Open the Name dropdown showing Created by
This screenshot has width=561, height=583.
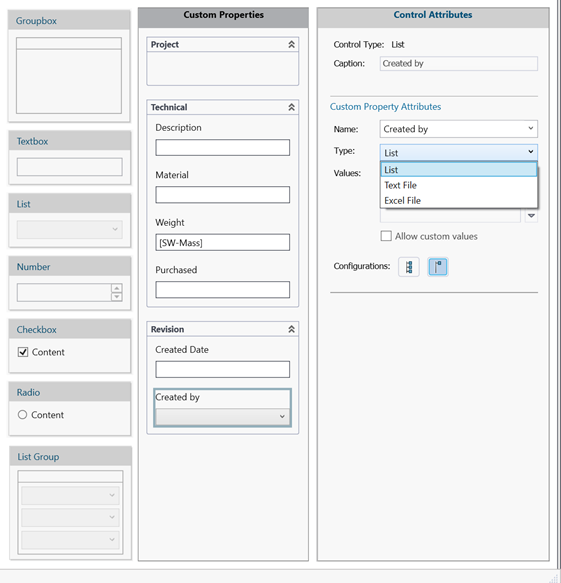[458, 129]
